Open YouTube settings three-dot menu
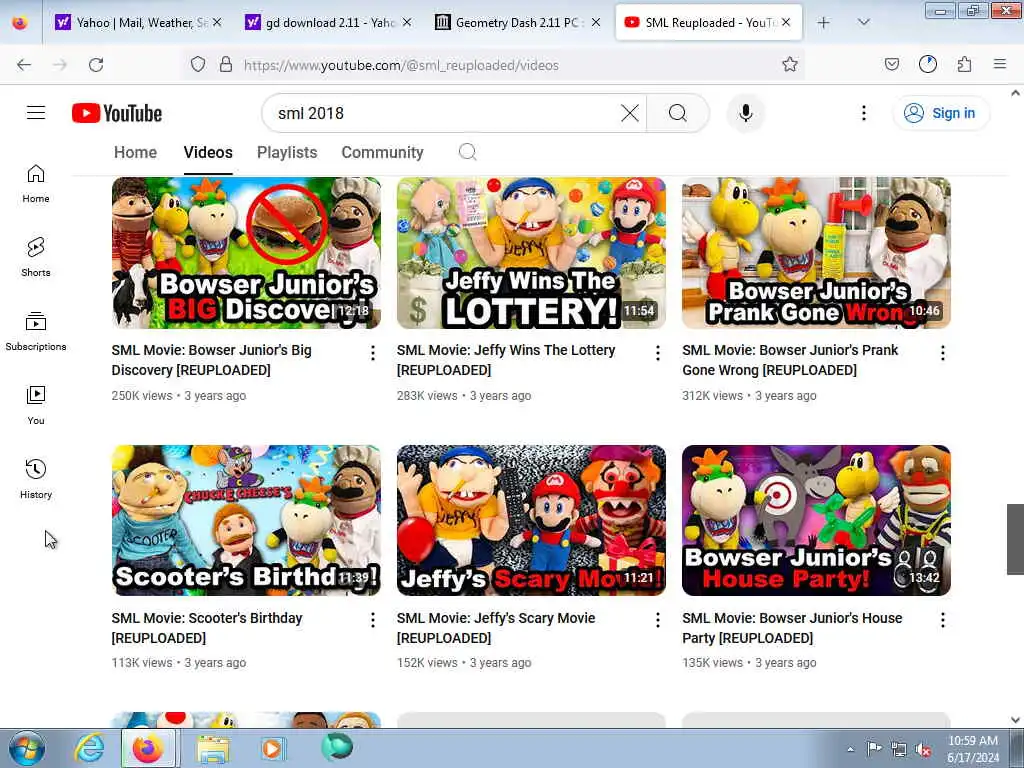Image resolution: width=1024 pixels, height=768 pixels. click(x=863, y=113)
